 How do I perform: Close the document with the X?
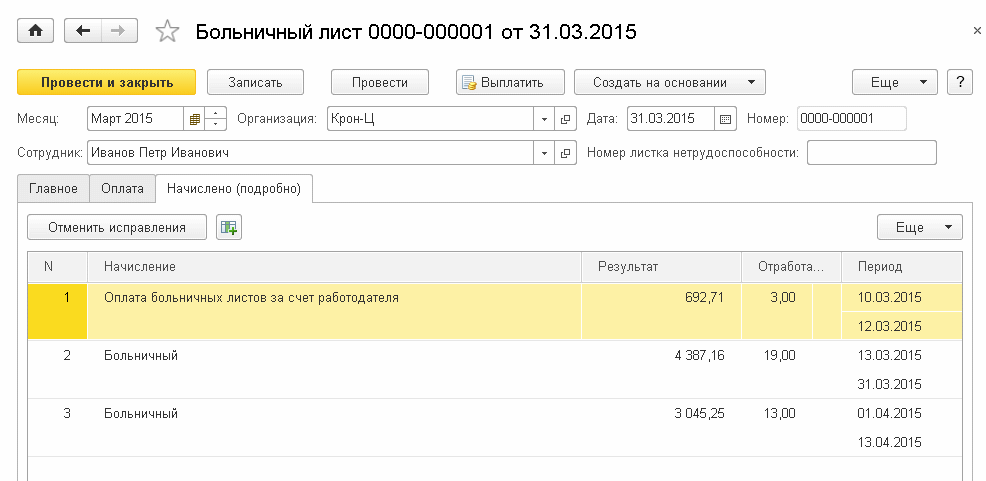click(978, 31)
